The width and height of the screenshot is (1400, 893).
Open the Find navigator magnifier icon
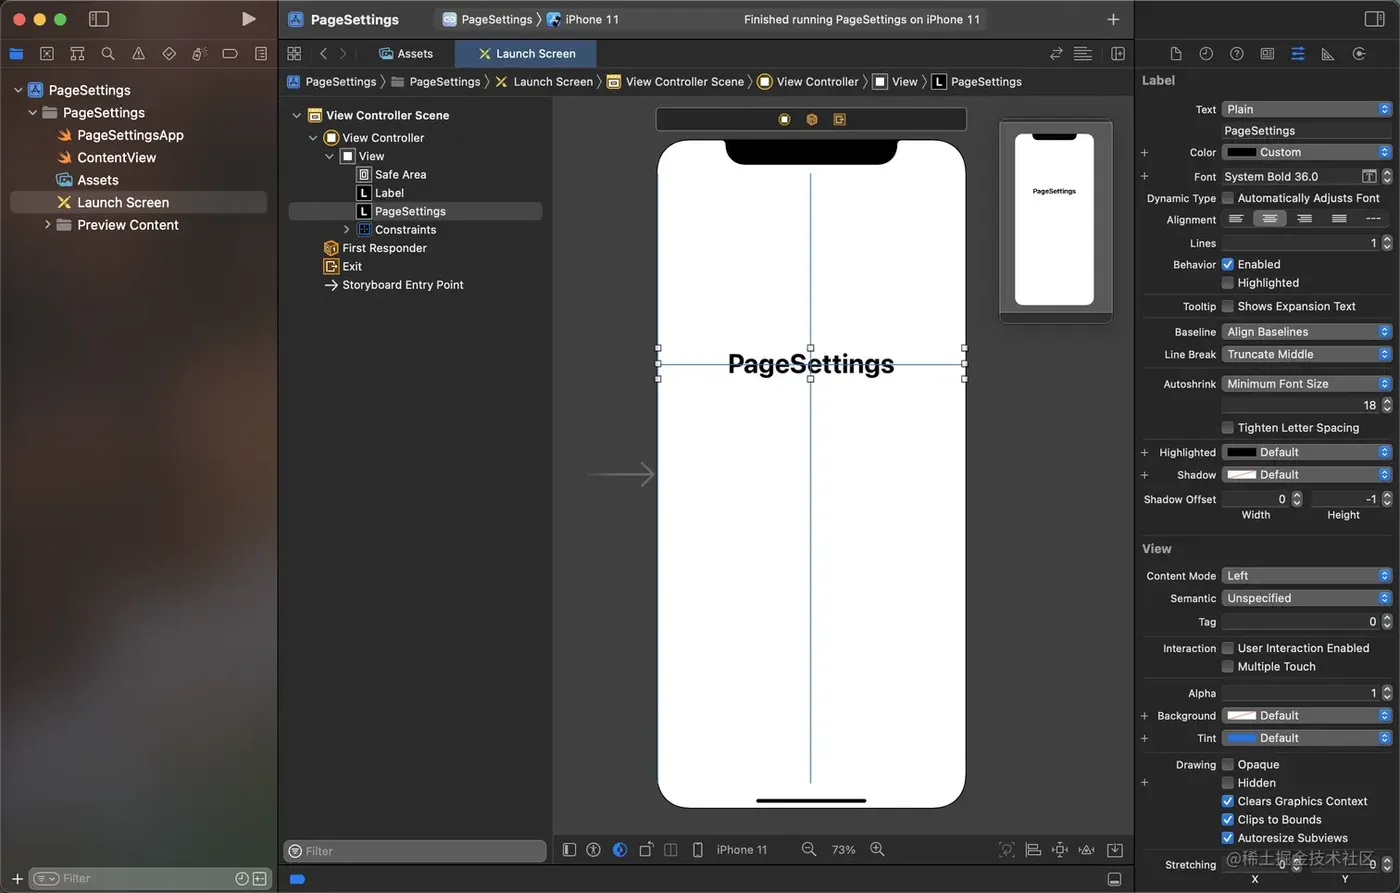click(108, 54)
